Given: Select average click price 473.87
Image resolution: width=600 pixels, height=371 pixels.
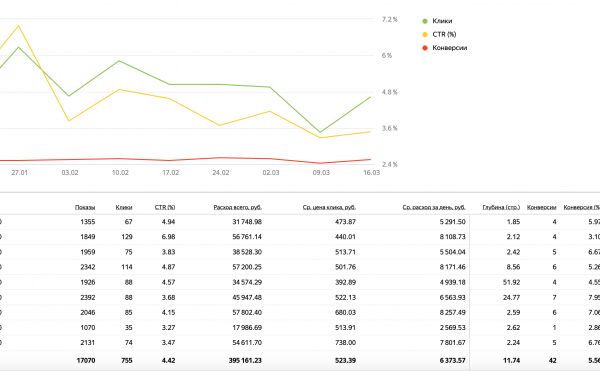Looking at the screenshot, I should 346,222.
